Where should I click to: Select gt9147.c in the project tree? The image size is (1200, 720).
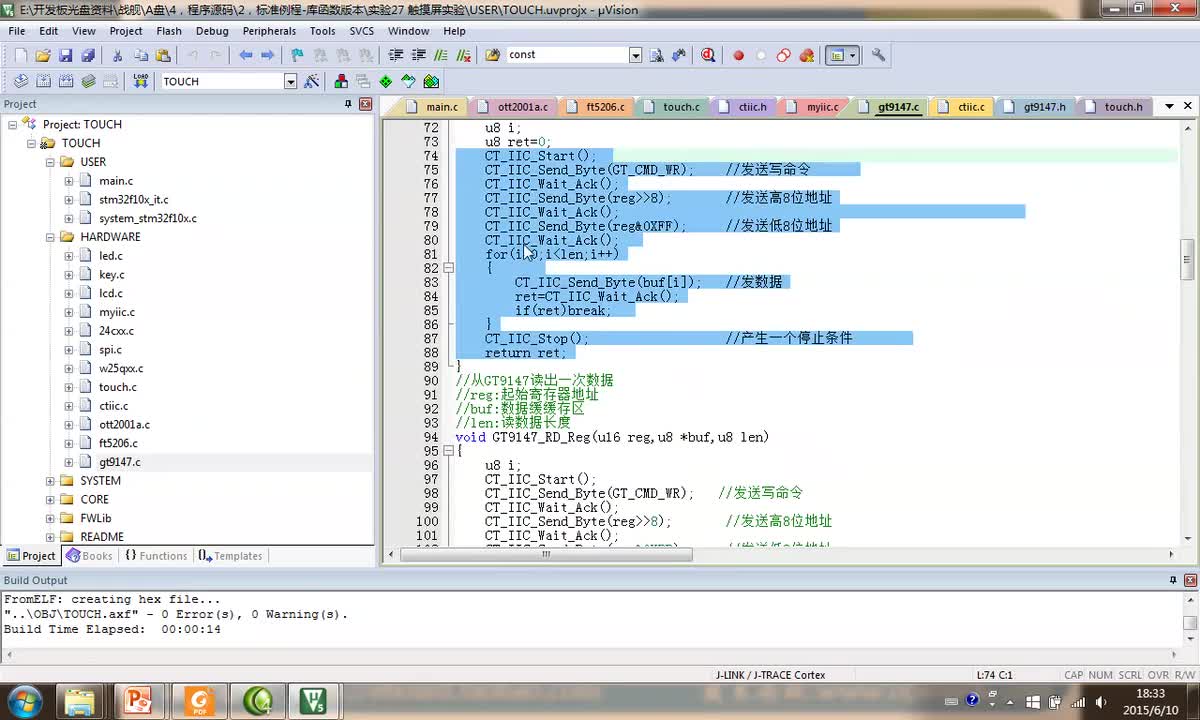coord(119,462)
